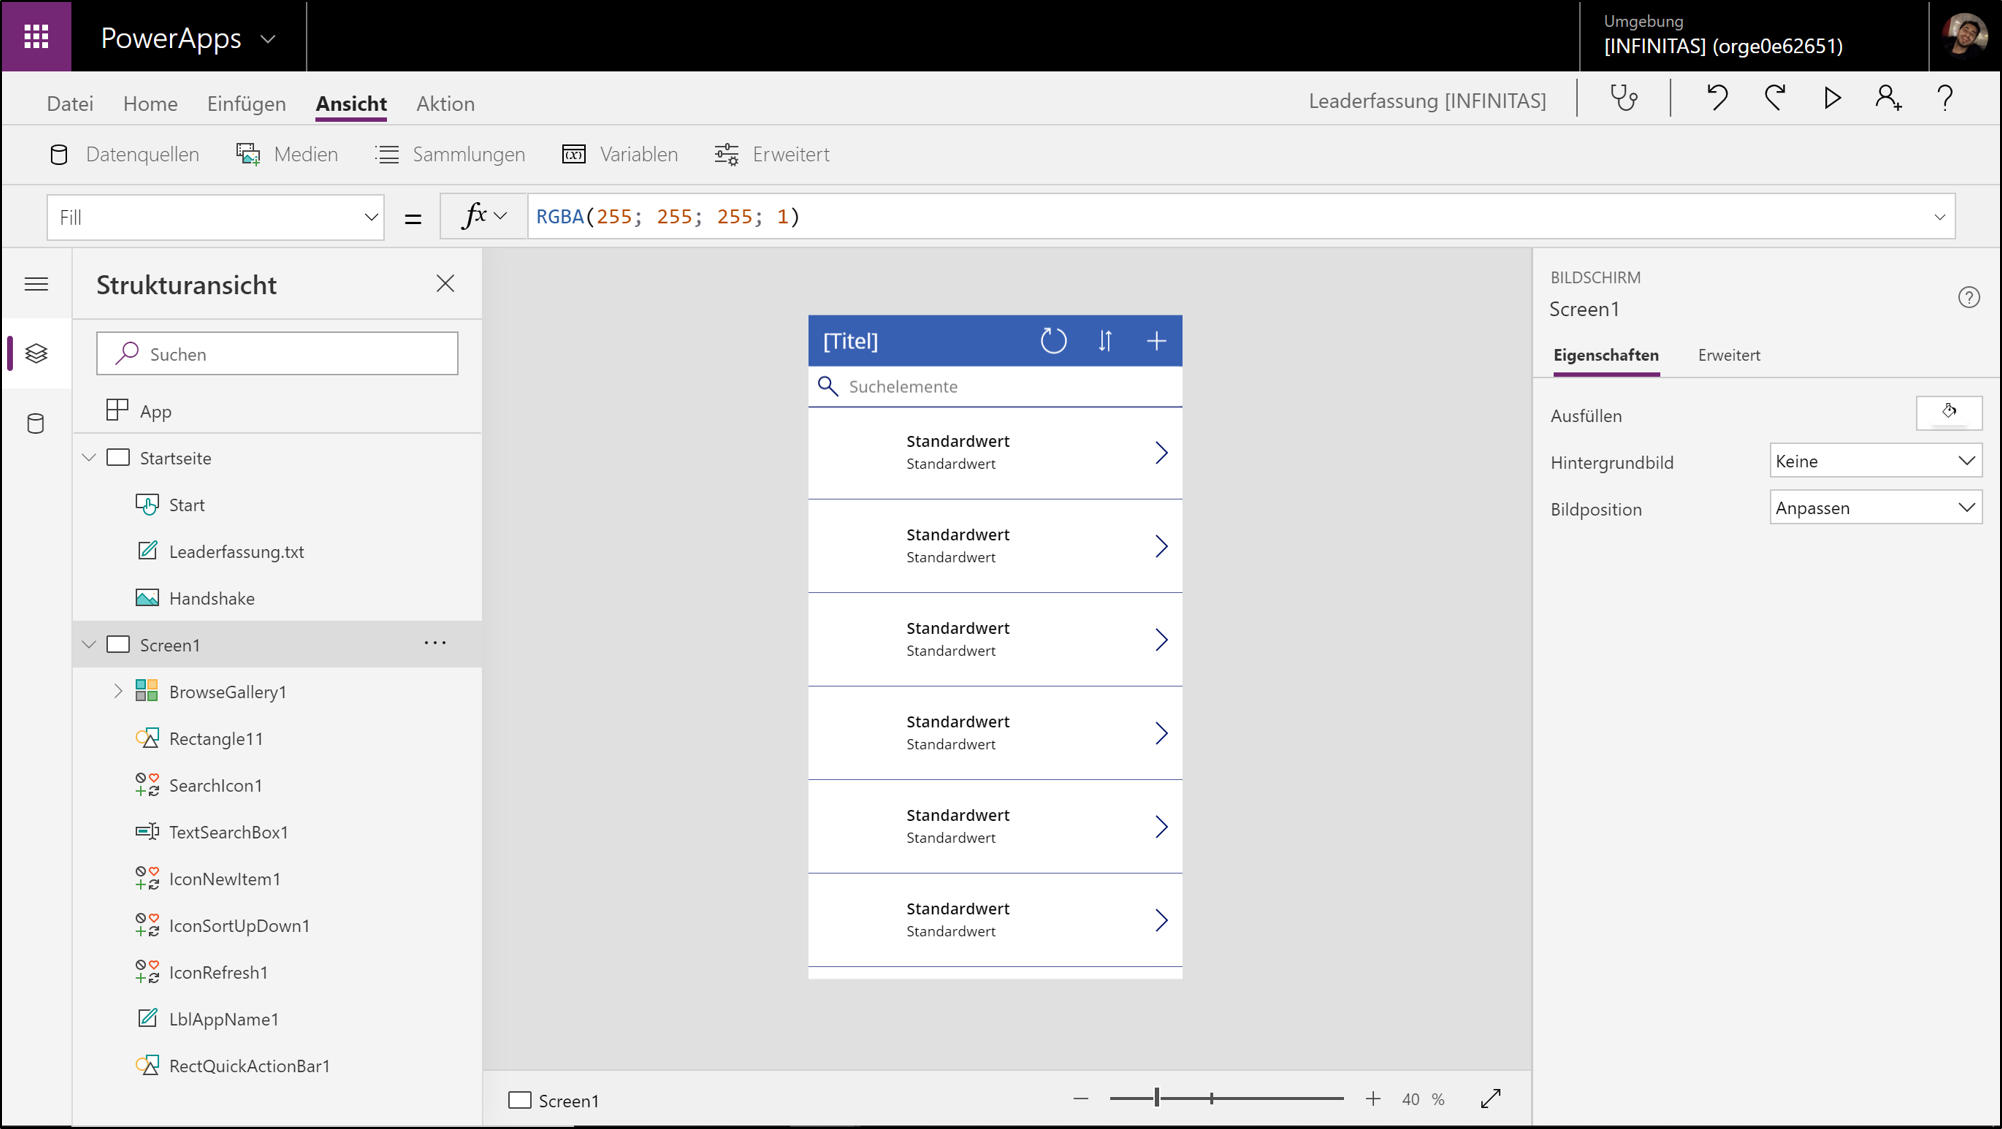The width and height of the screenshot is (2002, 1129).
Task: Open the Share app icon
Action: coord(1889,98)
